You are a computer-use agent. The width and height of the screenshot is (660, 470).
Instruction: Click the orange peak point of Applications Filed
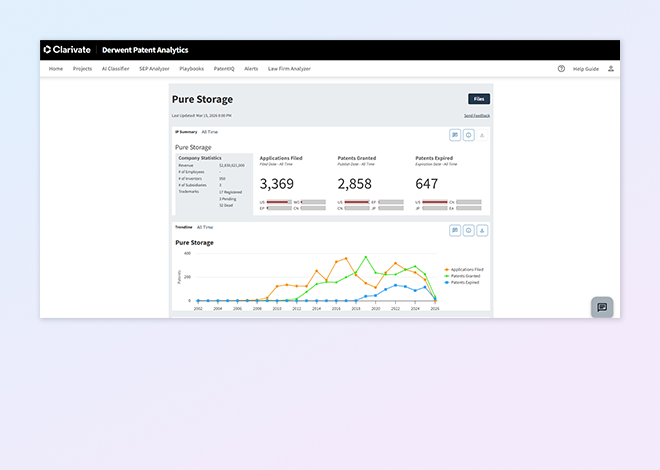point(346,258)
